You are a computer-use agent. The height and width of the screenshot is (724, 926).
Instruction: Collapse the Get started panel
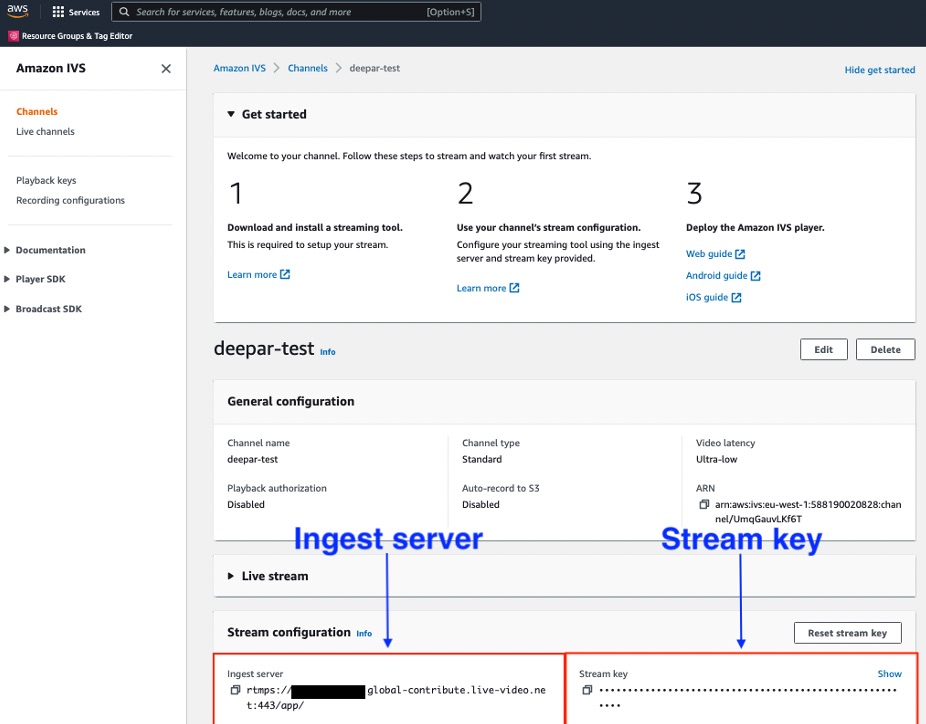[231, 115]
